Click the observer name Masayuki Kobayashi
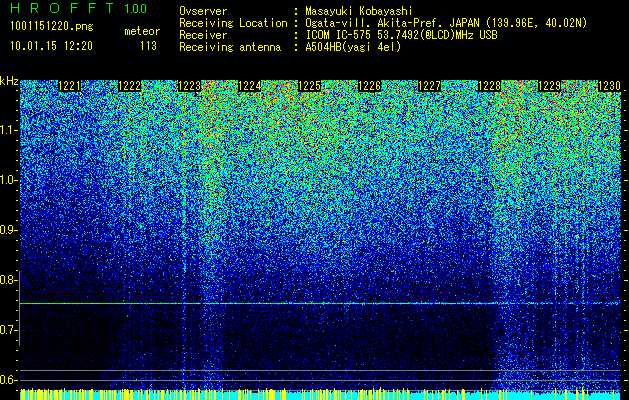 tap(358, 11)
